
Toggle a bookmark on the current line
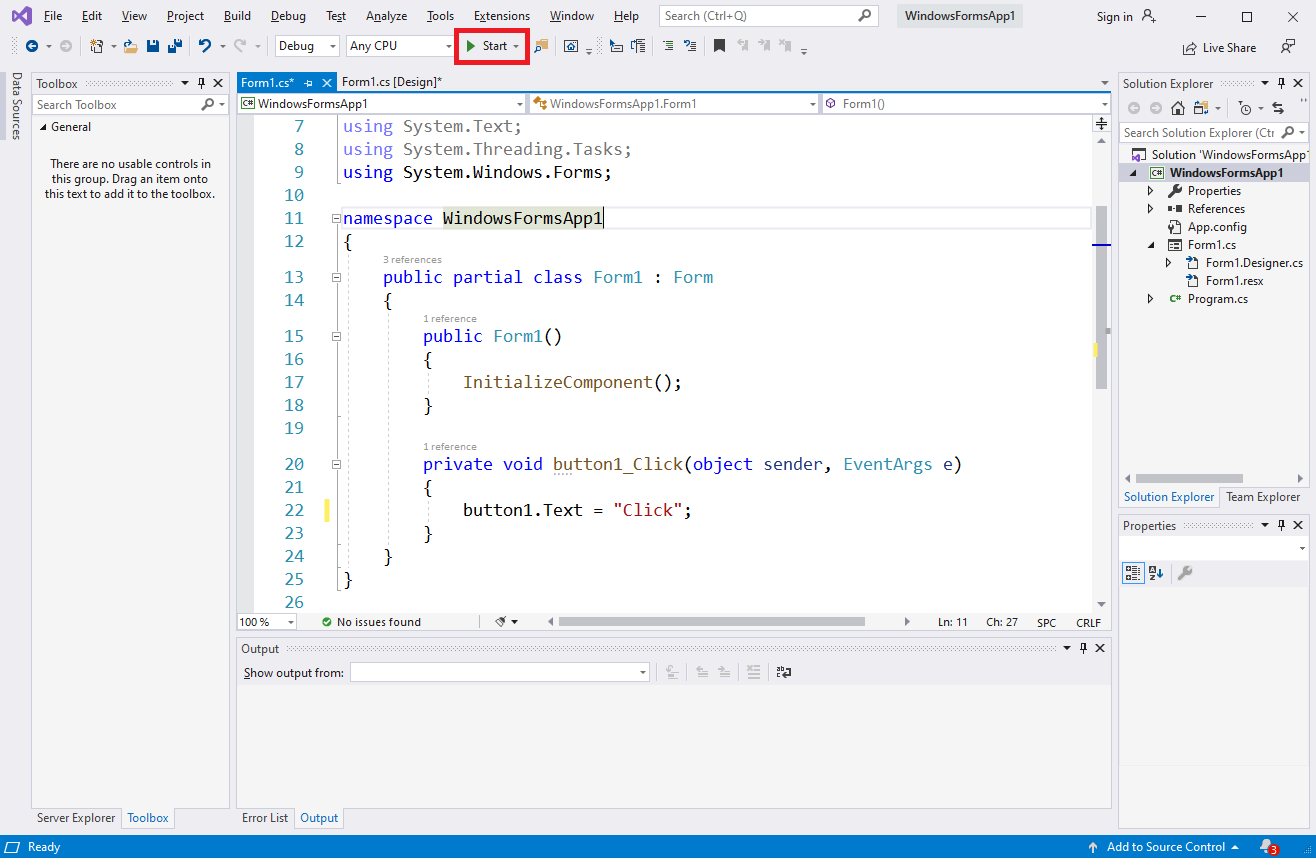tap(719, 46)
